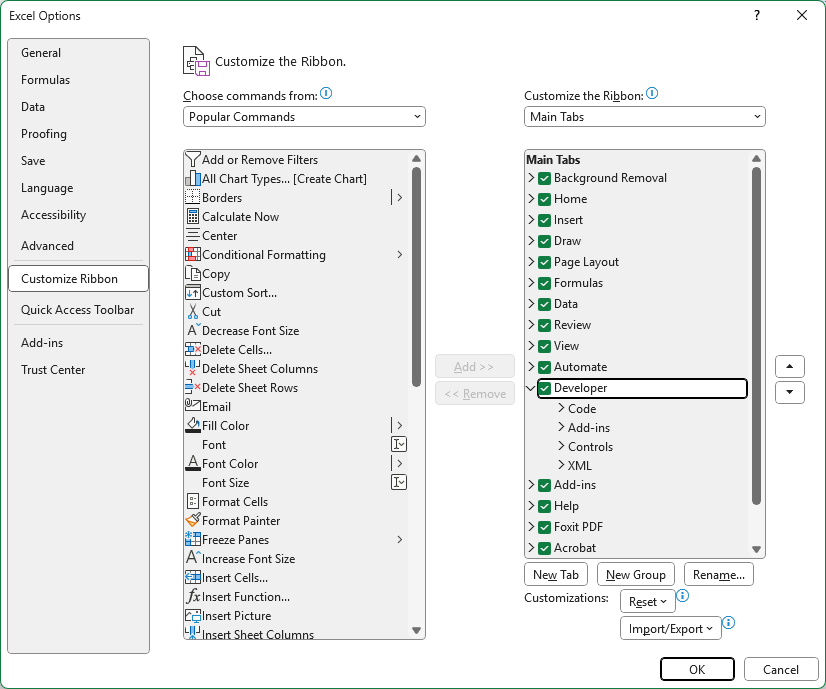The image size is (826, 689).
Task: Click the Copy command icon
Action: [193, 273]
